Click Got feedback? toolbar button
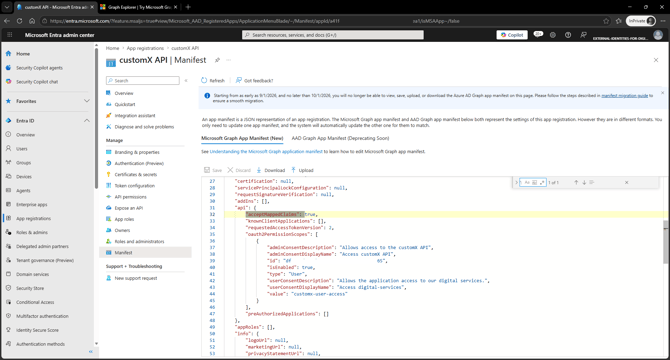 255,80
